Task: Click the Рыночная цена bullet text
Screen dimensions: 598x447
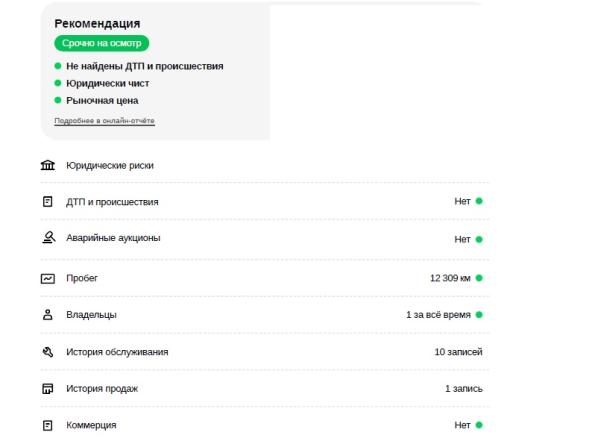Action: point(102,100)
